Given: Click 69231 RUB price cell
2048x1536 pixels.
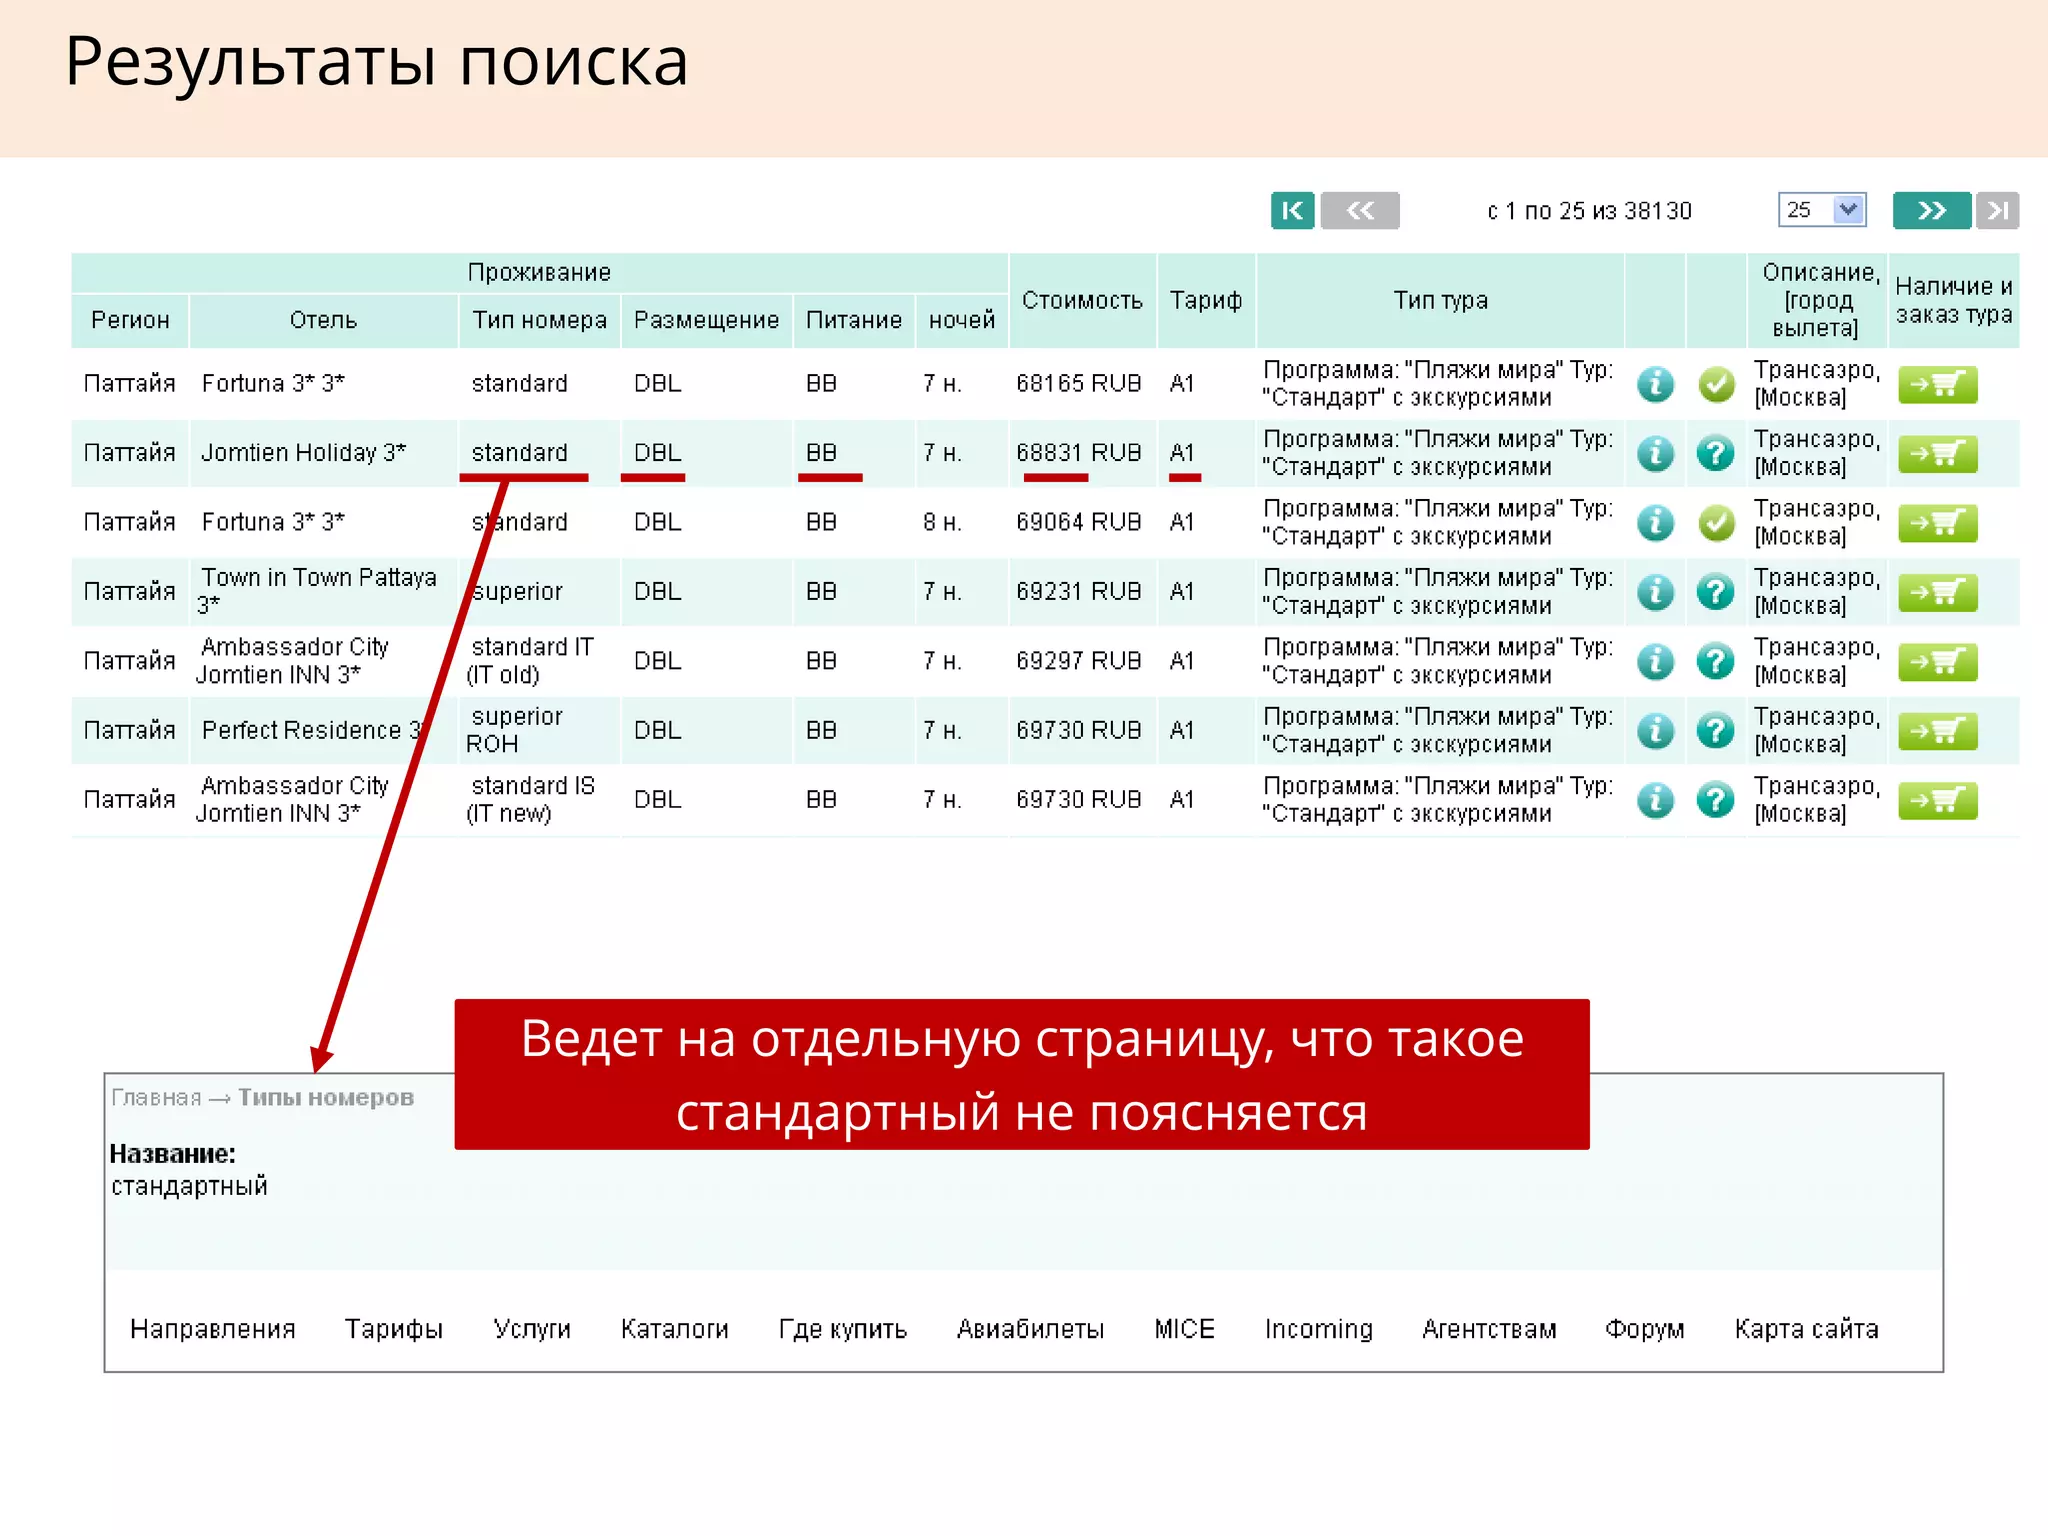Looking at the screenshot, I should point(1079,592).
